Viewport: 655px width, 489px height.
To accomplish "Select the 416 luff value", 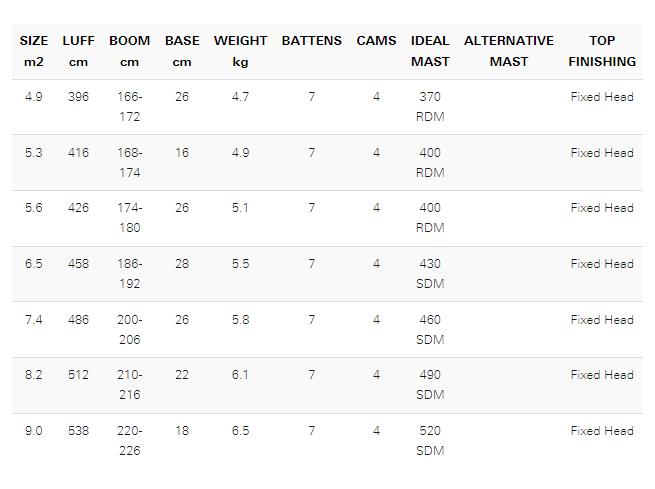I will click(79, 153).
